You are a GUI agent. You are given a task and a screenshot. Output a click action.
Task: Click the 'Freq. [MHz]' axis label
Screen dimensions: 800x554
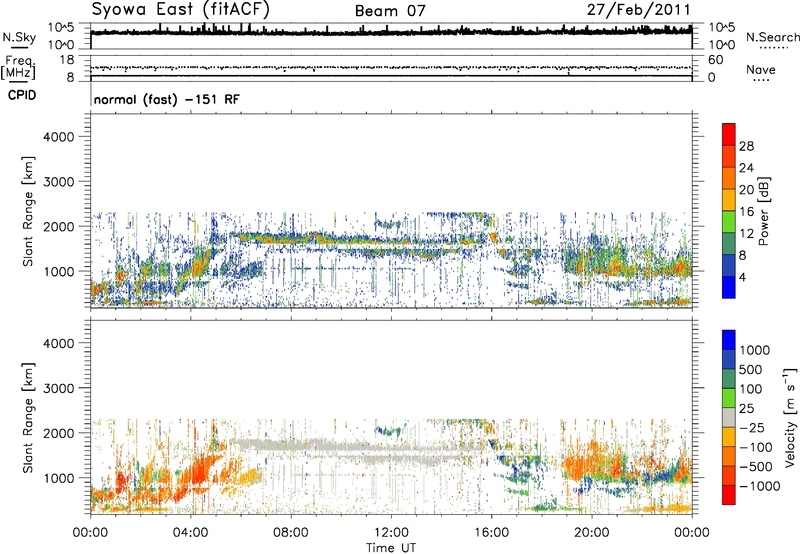point(18,67)
